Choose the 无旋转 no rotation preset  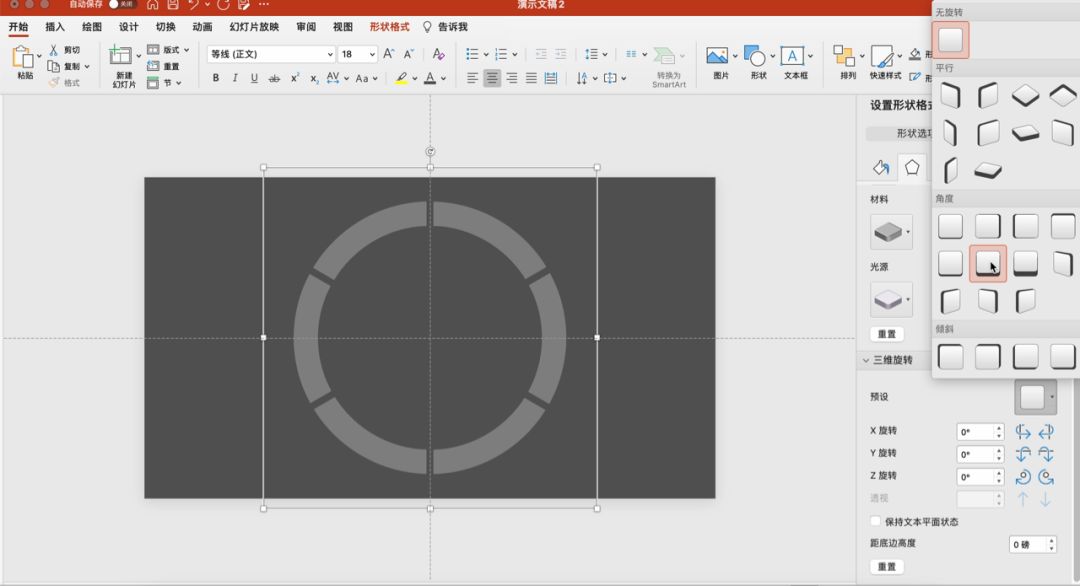[950, 39]
